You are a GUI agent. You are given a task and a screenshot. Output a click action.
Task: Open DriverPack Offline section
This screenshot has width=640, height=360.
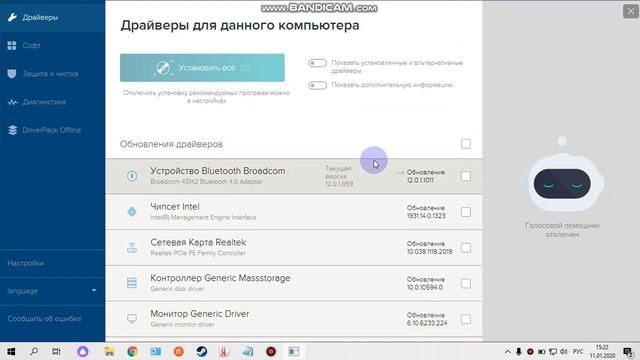pyautogui.click(x=52, y=130)
